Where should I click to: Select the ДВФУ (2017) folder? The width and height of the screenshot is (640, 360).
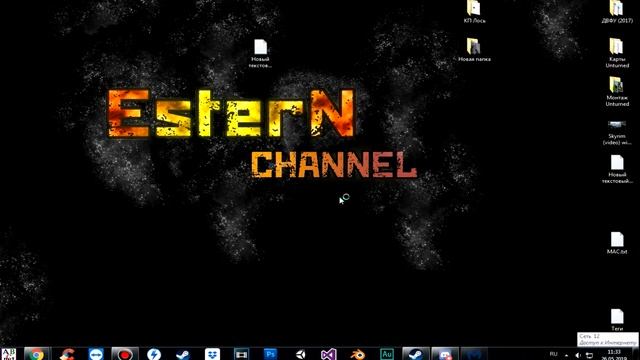coord(617,12)
